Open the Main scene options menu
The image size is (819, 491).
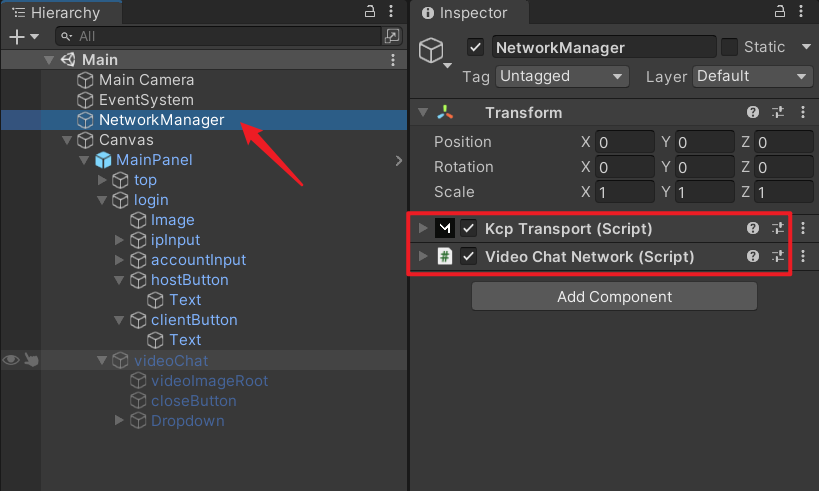coord(393,60)
